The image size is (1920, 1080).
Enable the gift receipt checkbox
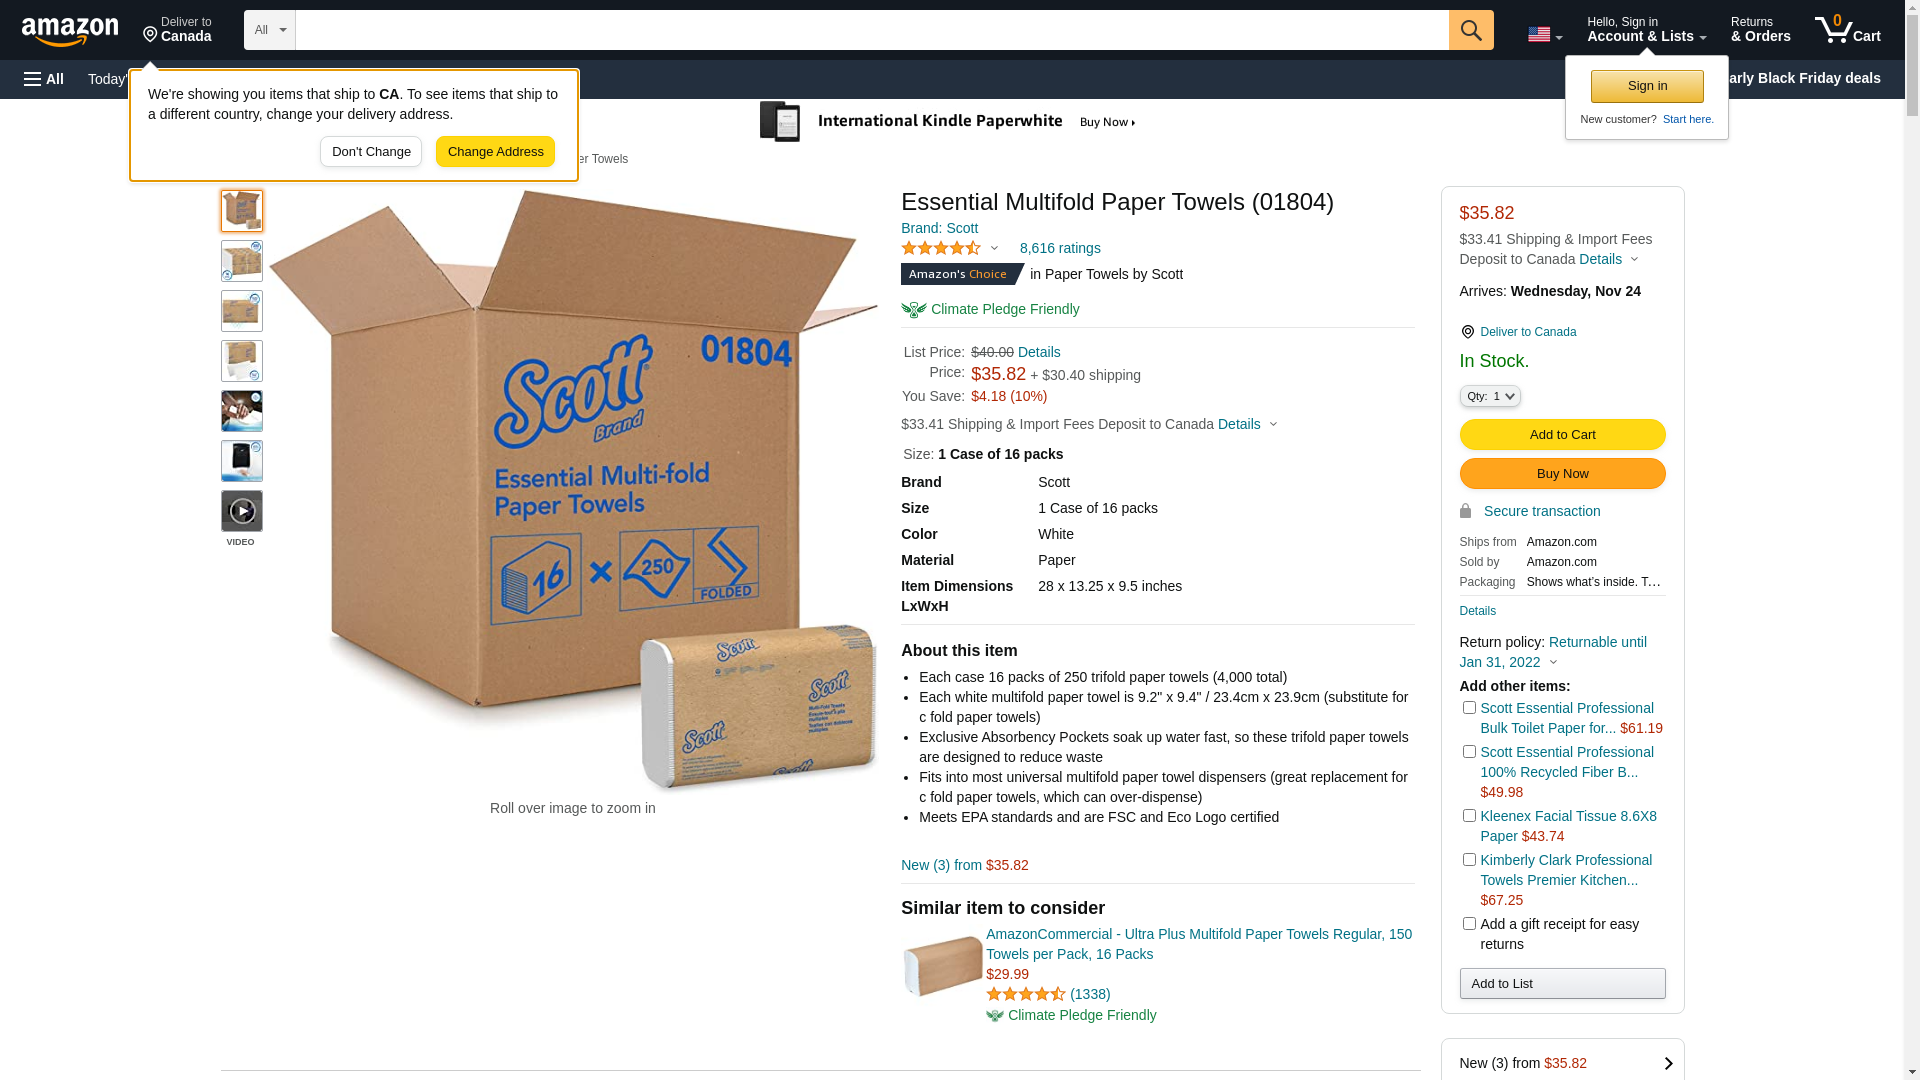[x=1469, y=924]
